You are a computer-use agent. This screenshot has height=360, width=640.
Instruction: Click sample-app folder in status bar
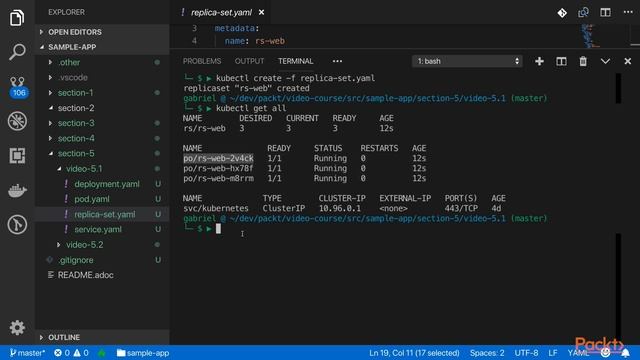point(142,353)
